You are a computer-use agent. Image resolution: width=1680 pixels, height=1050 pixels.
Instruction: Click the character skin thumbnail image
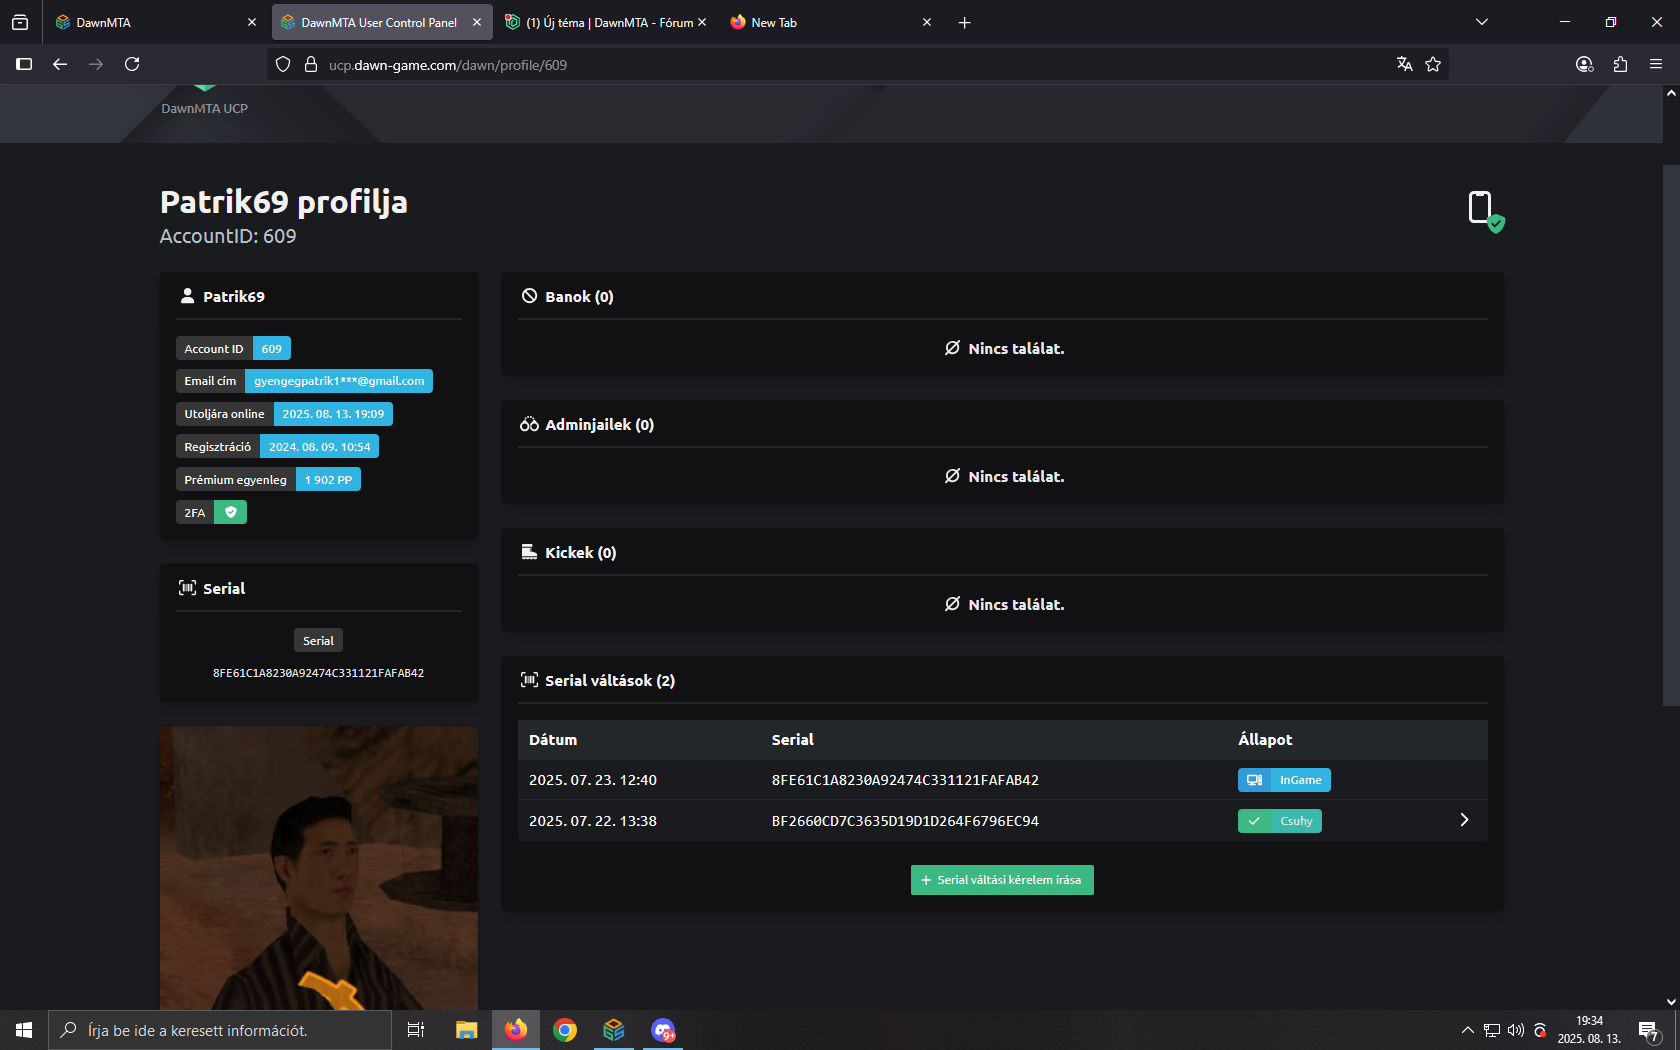319,867
